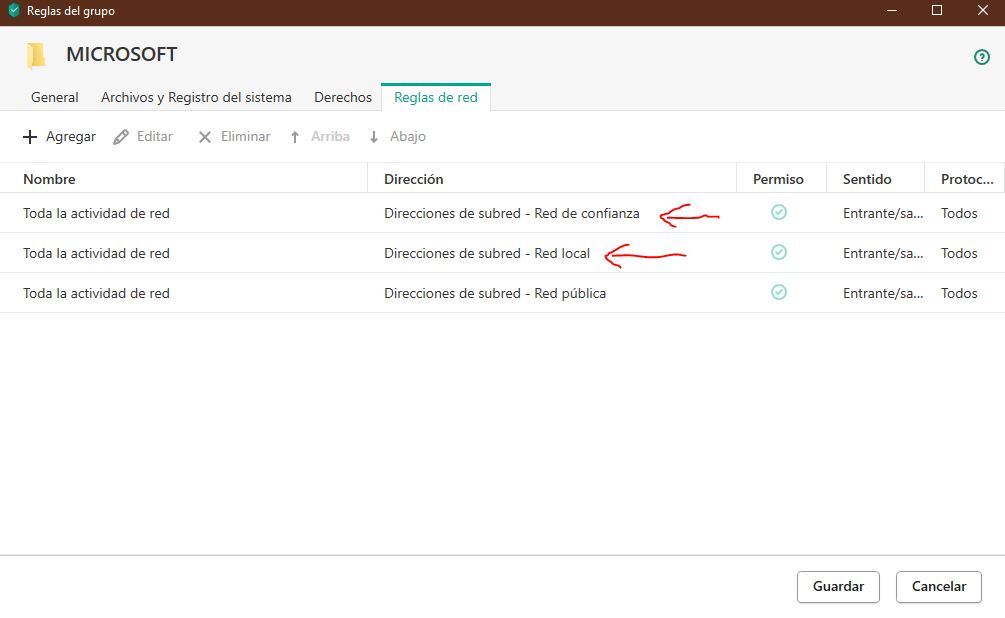Click the X Eliminar icon
The image size is (1005, 618).
pyautogui.click(x=205, y=137)
